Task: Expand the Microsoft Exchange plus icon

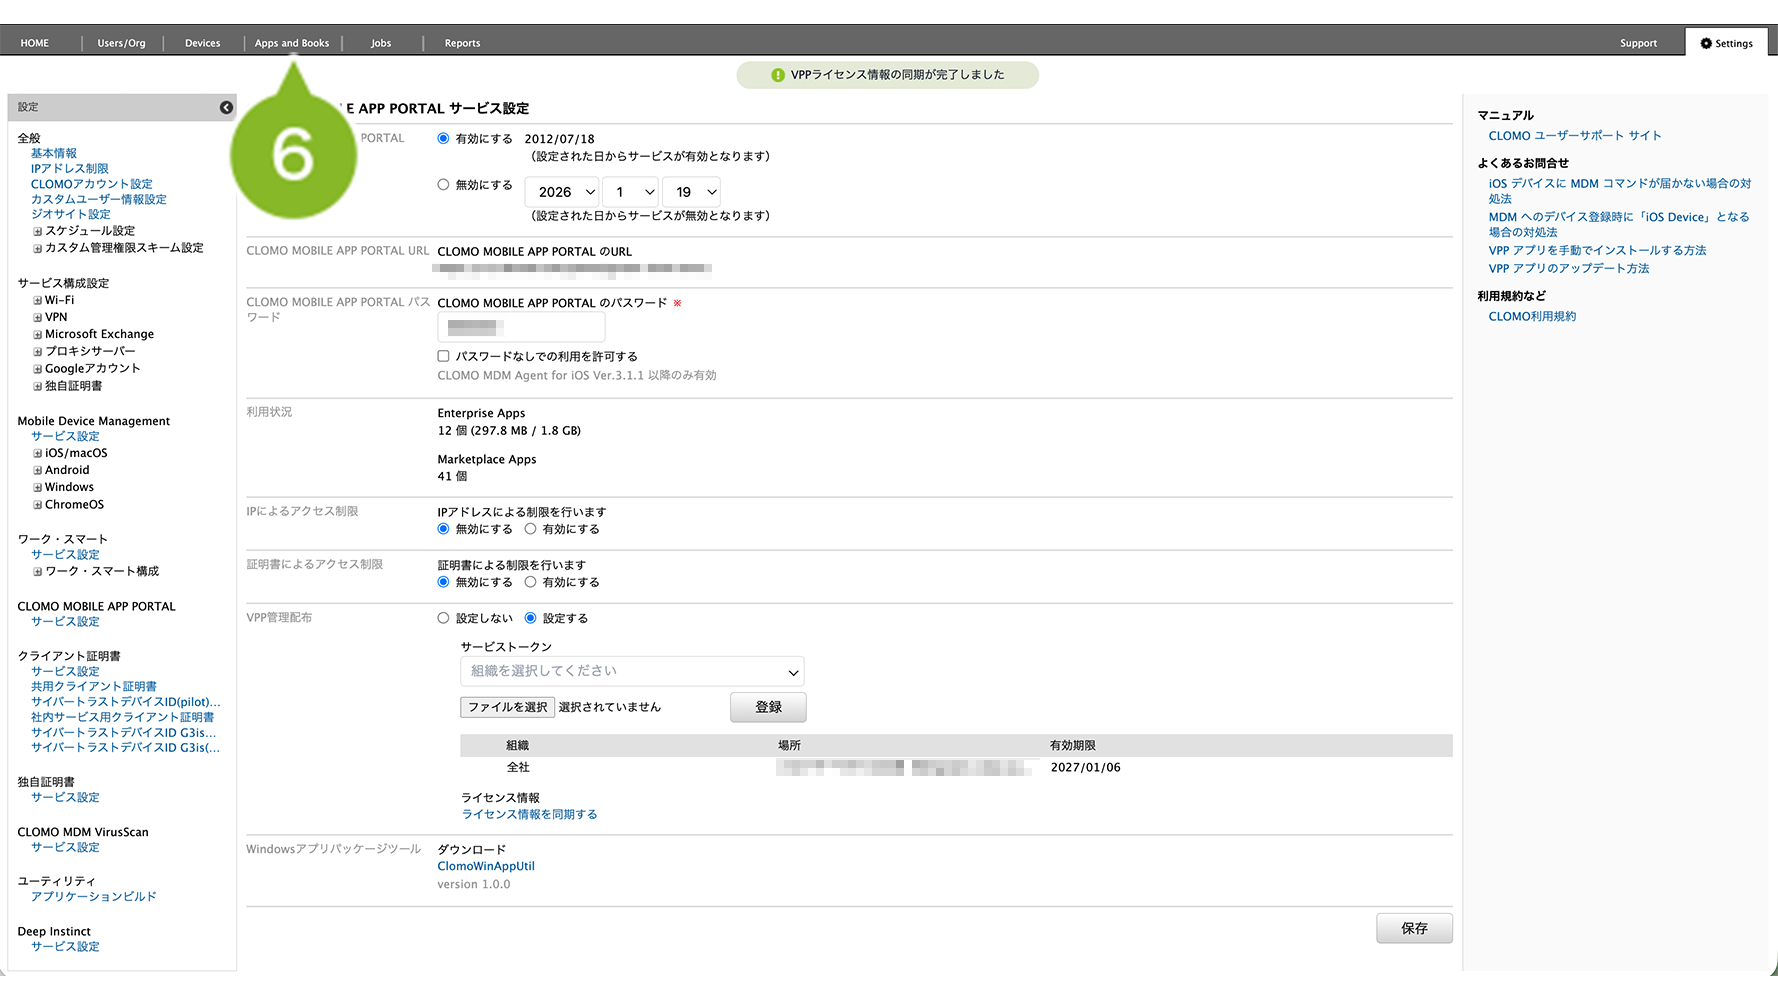Action: 38,335
